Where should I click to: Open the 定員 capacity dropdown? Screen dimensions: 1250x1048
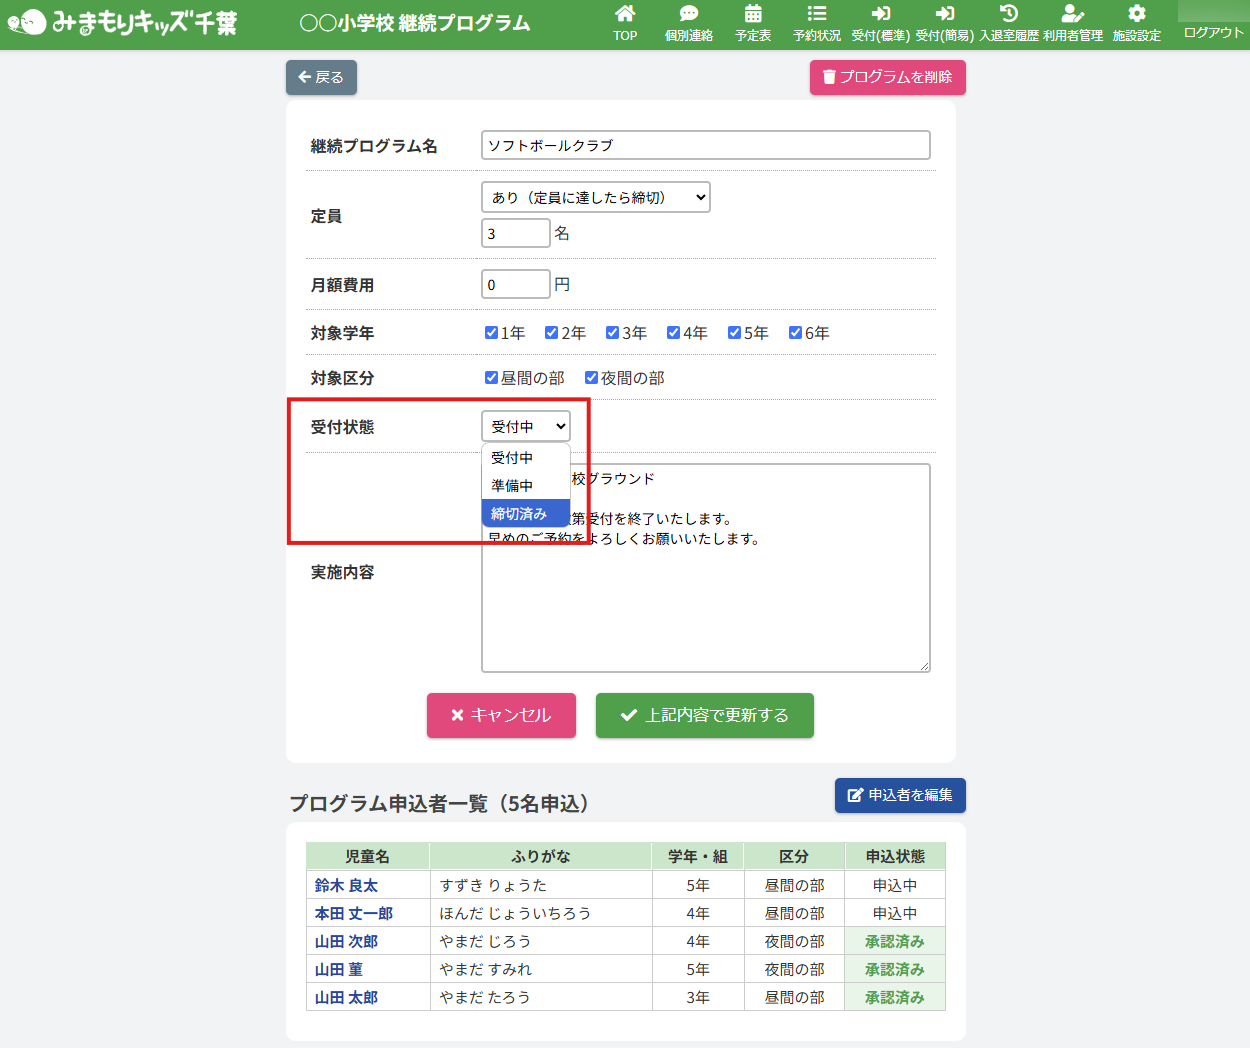[x=595, y=197]
